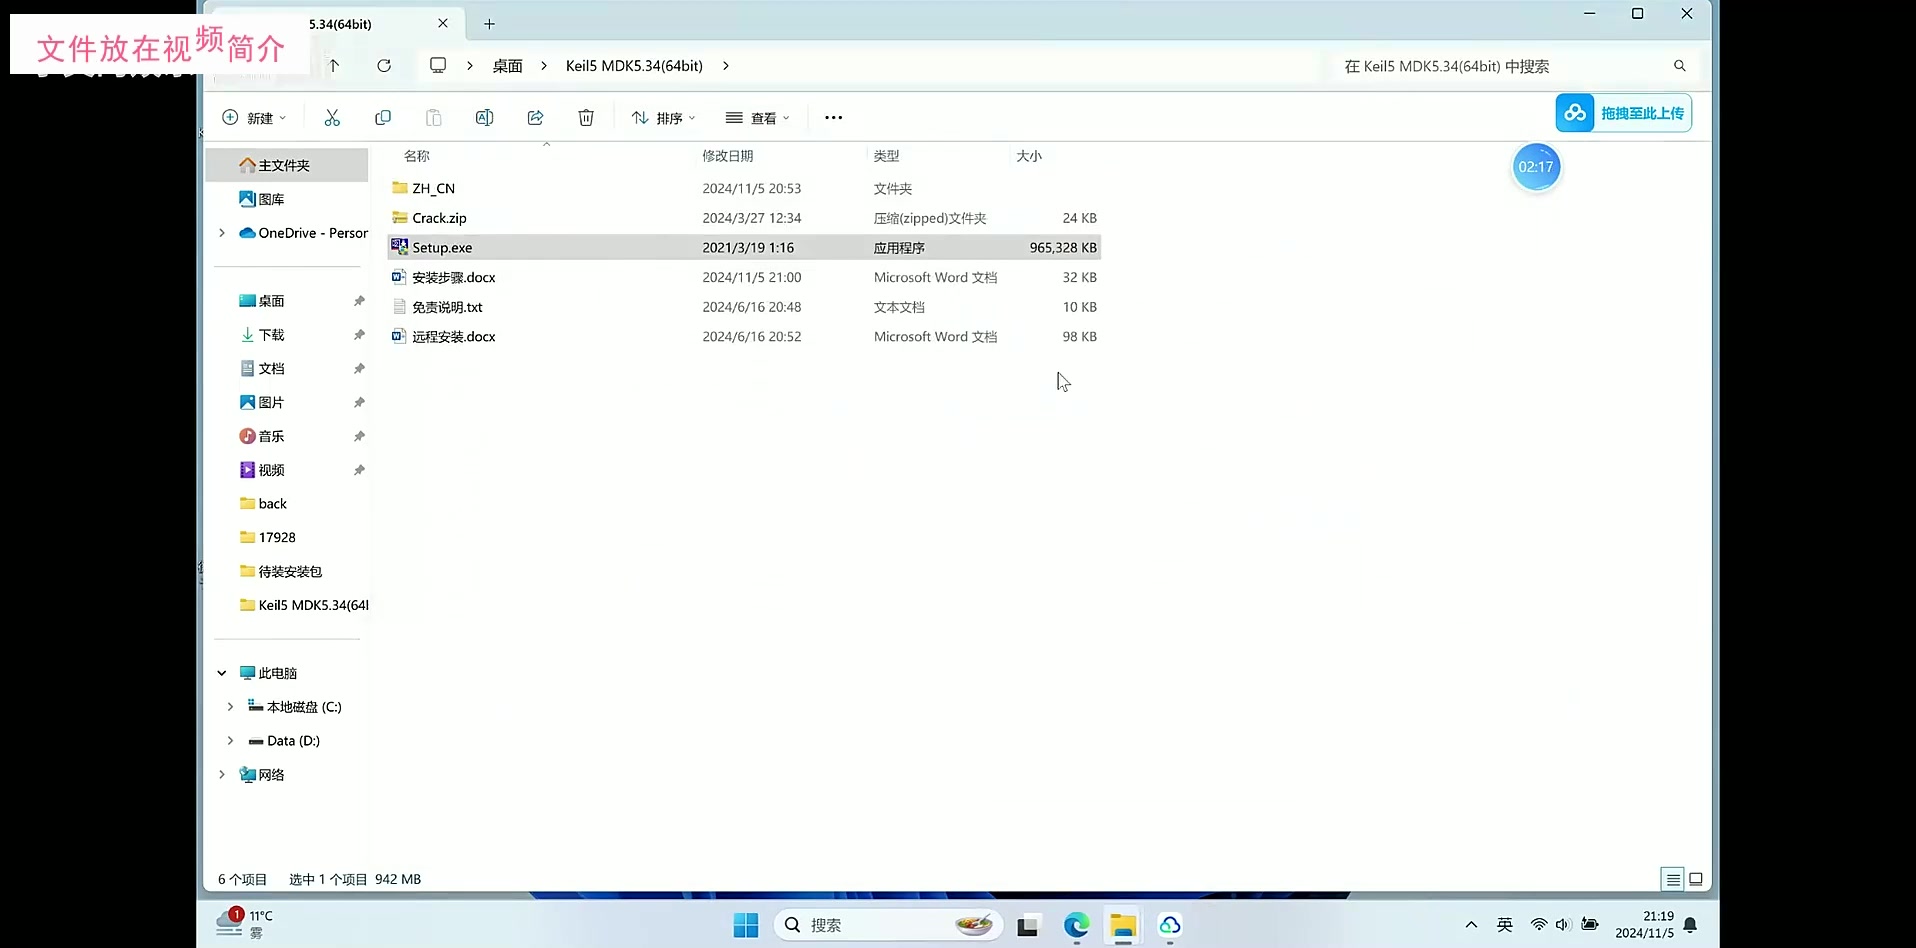
Task: Switch to large thumbnails view
Action: coord(1696,879)
